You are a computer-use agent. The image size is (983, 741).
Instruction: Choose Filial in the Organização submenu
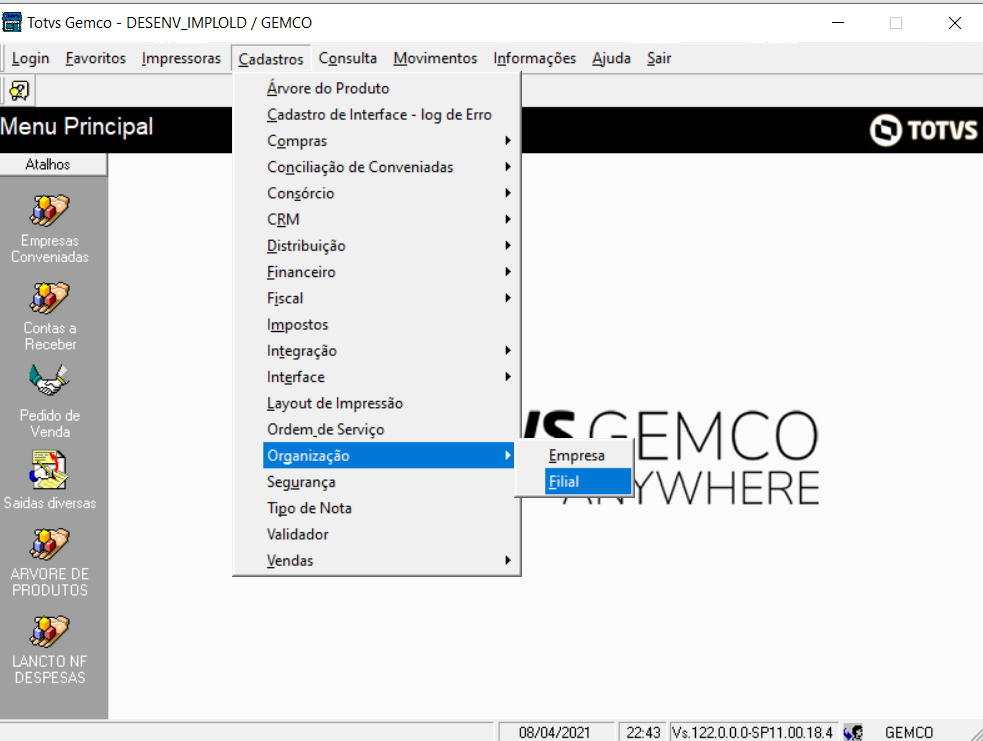[x=587, y=482]
